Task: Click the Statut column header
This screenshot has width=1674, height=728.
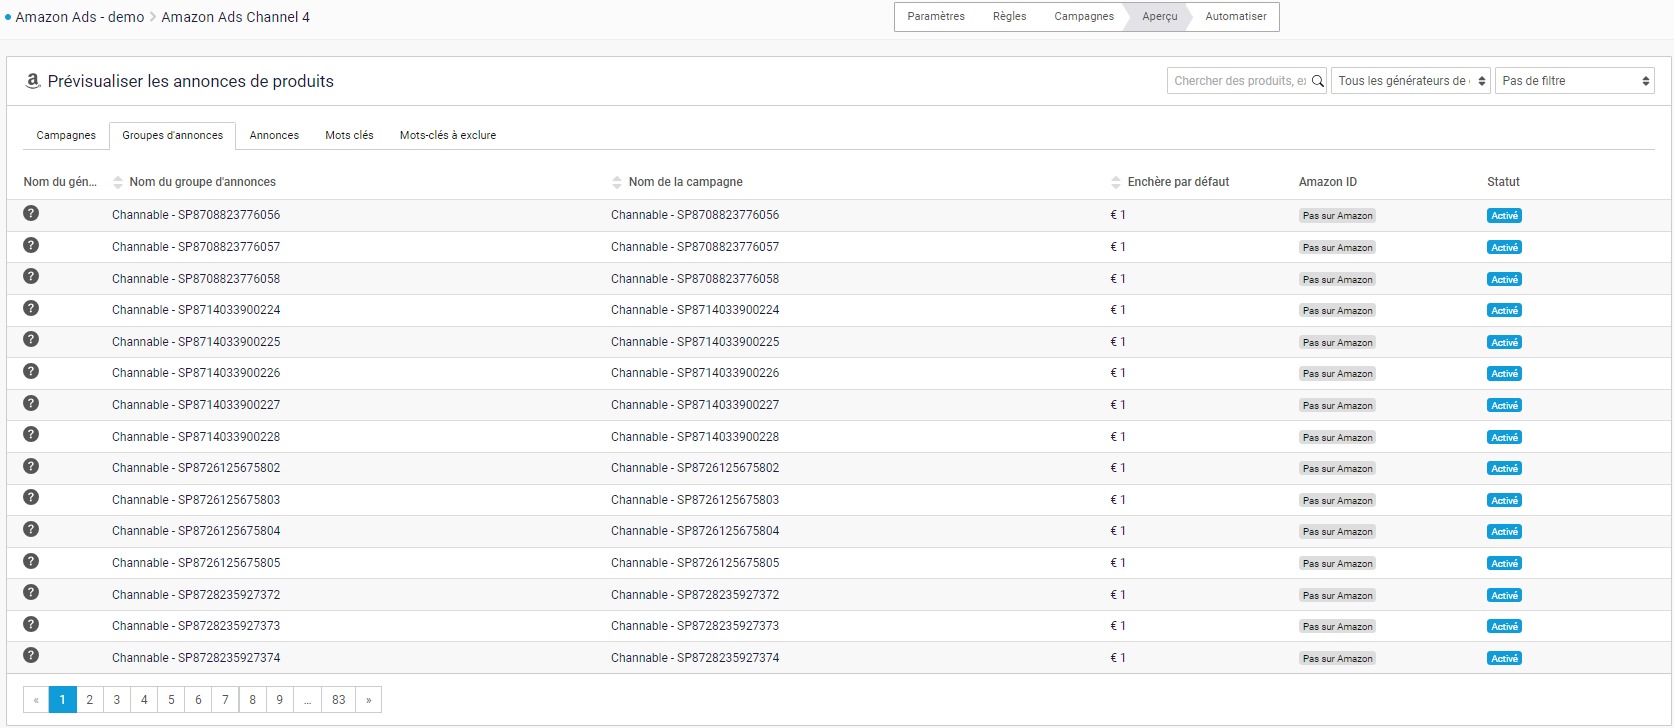Action: (1503, 182)
